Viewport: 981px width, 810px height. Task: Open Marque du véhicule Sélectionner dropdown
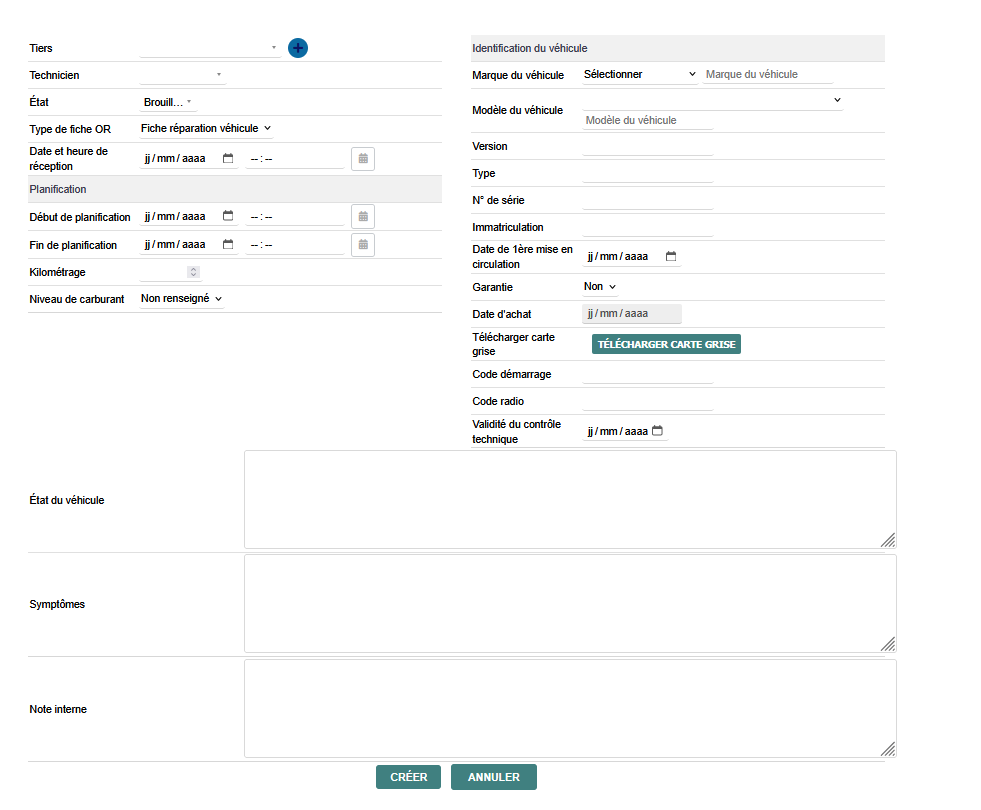coord(639,74)
